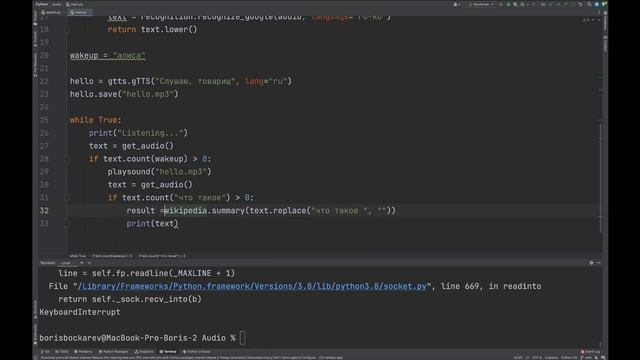Open the Endpoints tool window tab
The height and width of the screenshot is (360, 640).
[144, 351]
